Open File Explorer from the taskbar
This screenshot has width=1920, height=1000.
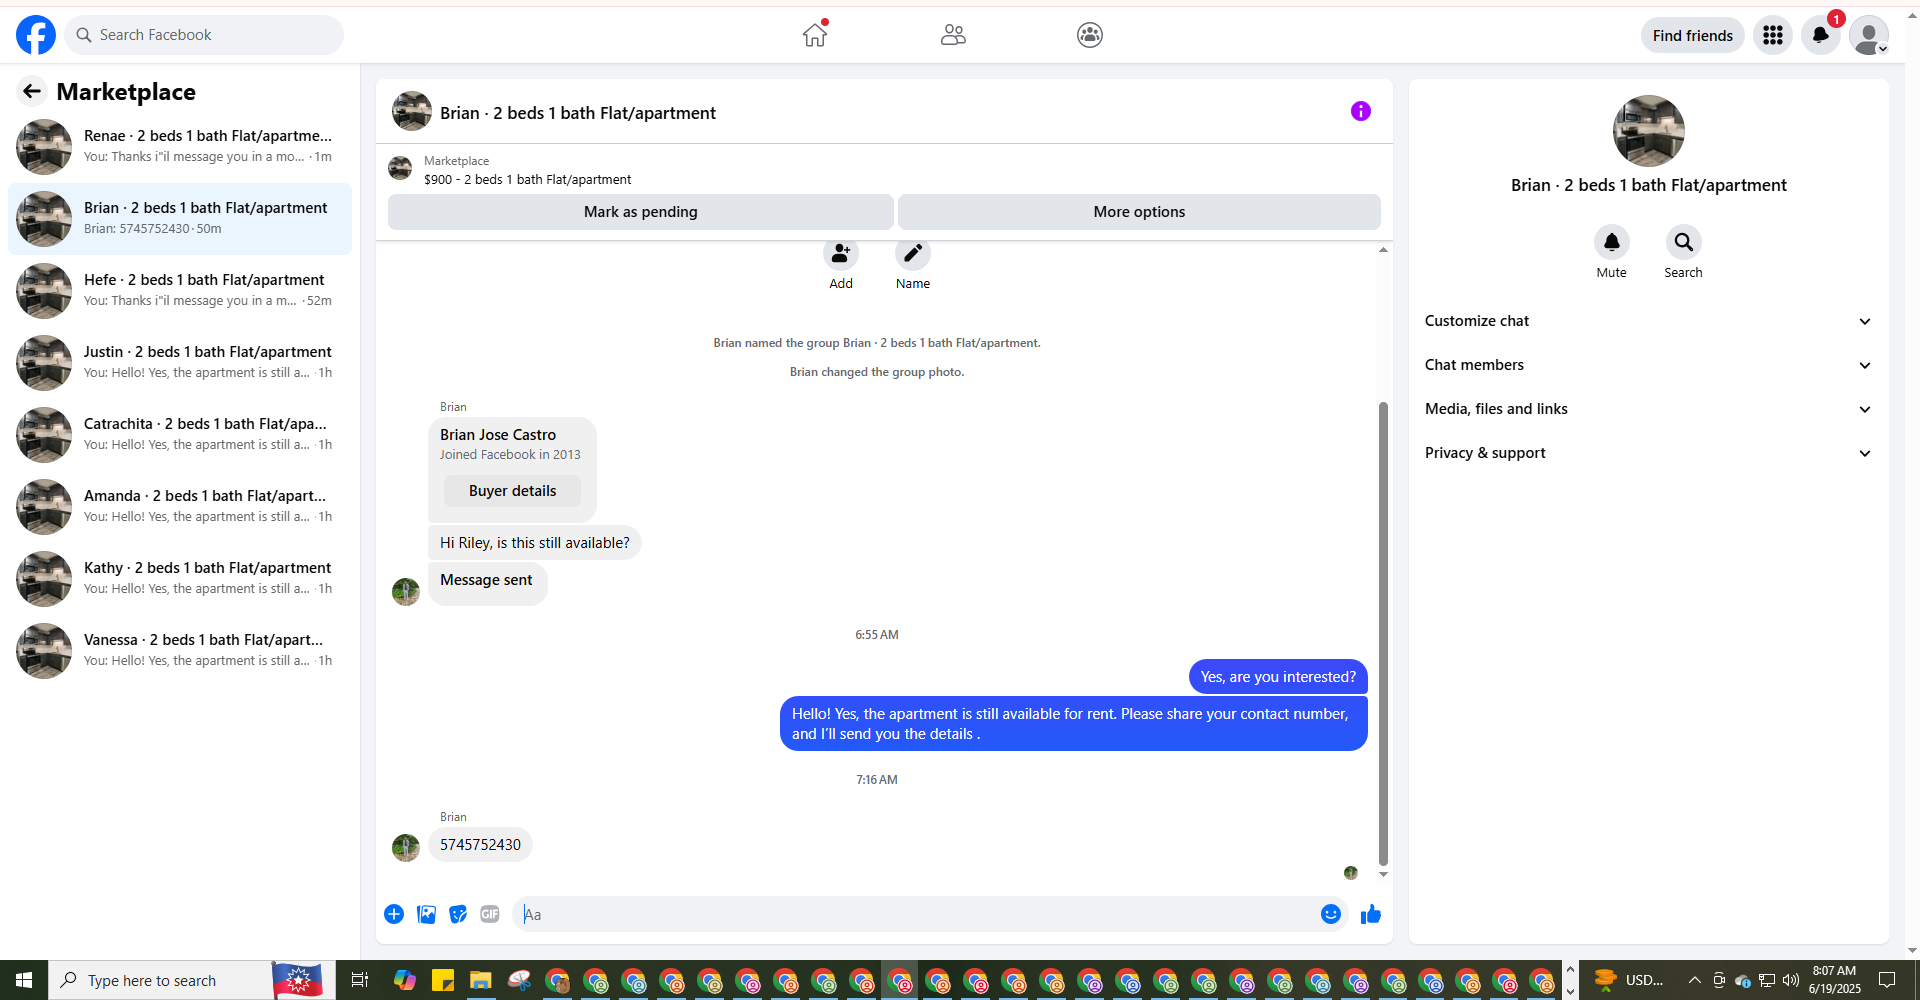[x=481, y=980]
